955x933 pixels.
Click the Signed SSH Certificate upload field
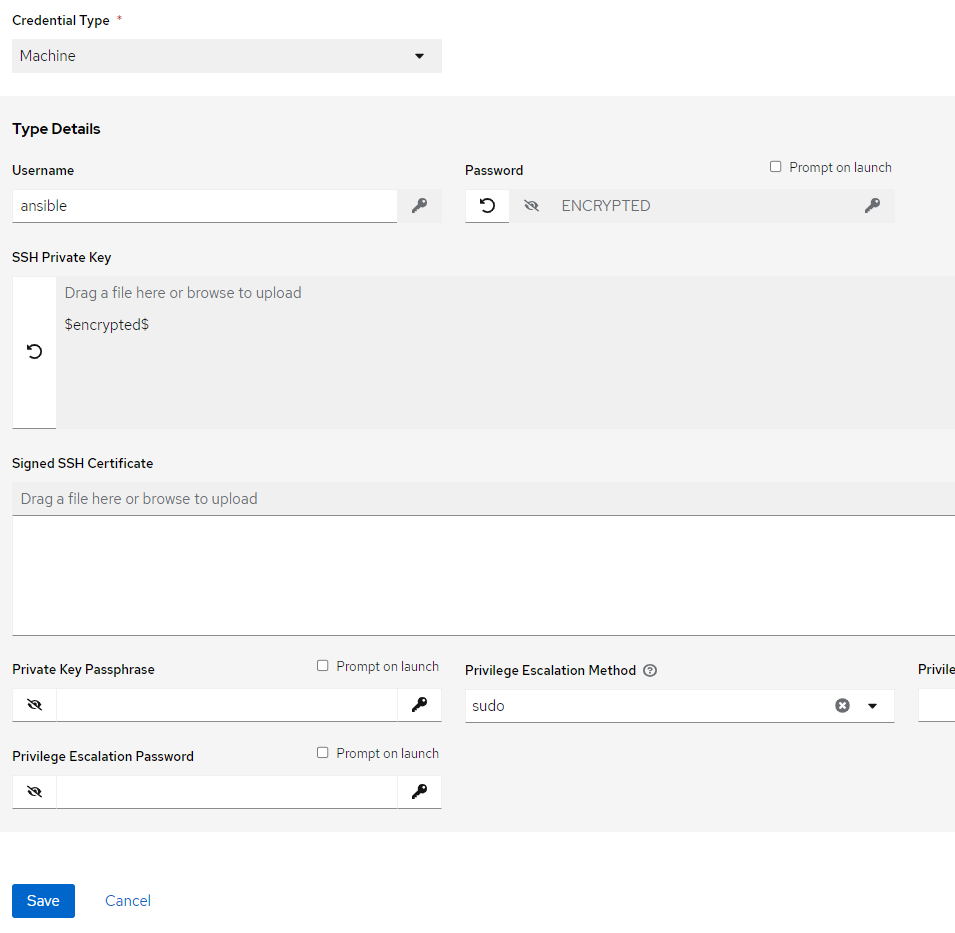tap(484, 499)
